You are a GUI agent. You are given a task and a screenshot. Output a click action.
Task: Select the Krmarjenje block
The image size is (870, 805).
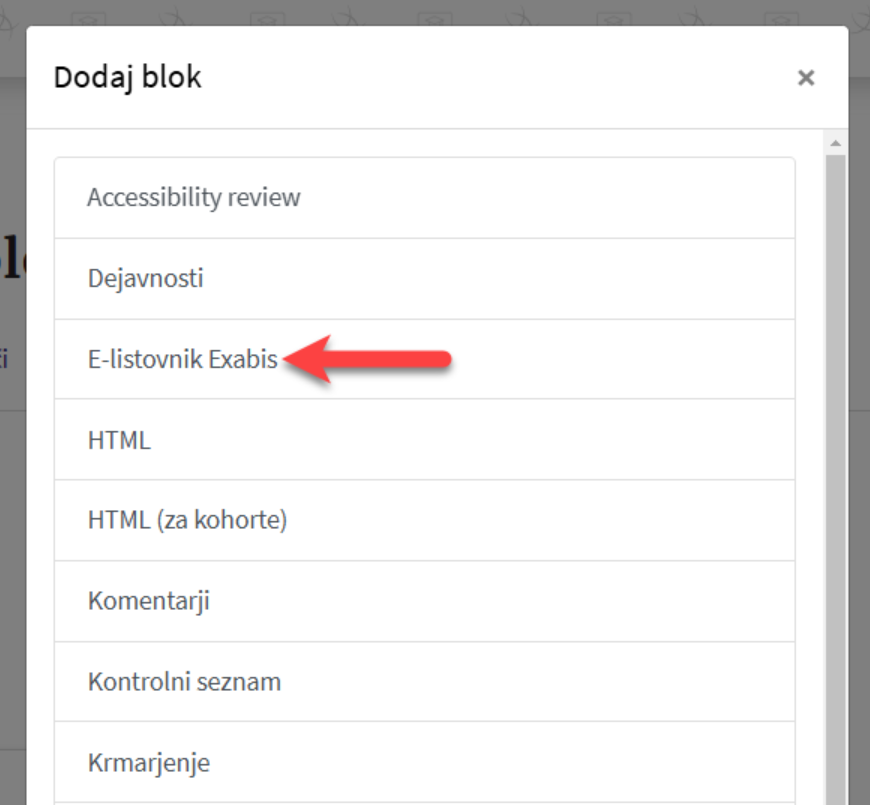click(149, 763)
